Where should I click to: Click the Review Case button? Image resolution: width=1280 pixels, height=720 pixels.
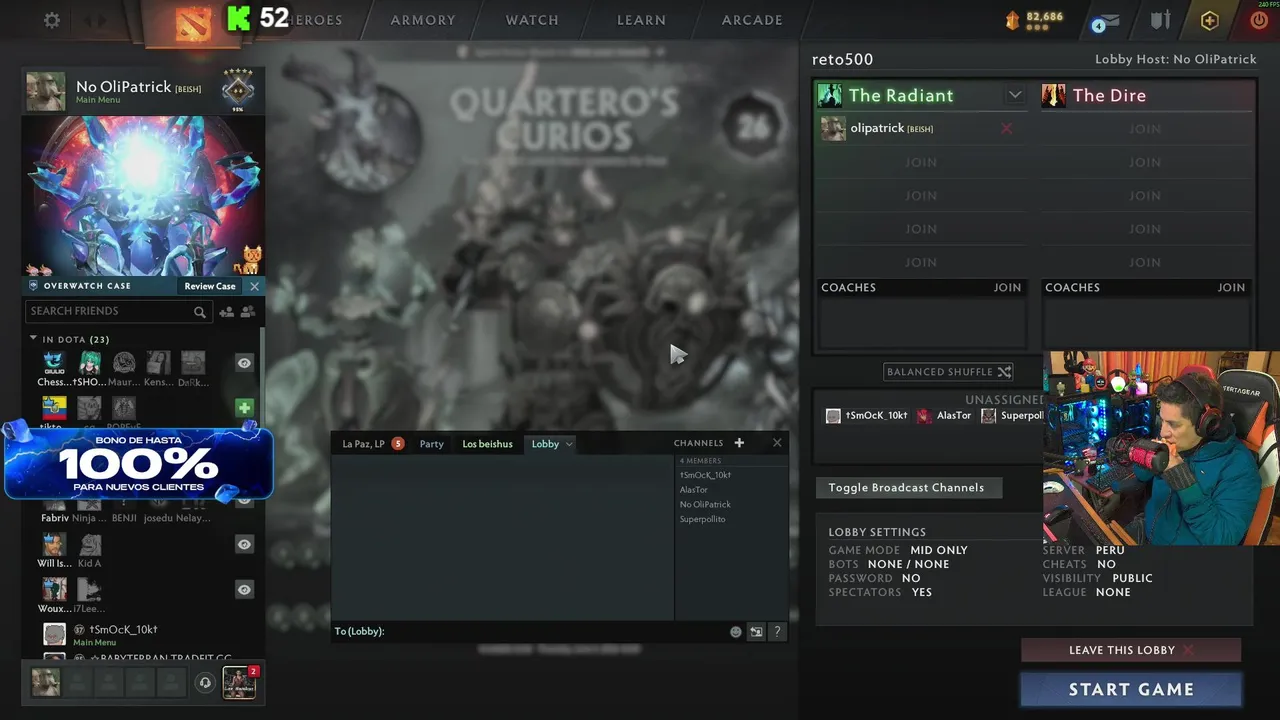(210, 286)
